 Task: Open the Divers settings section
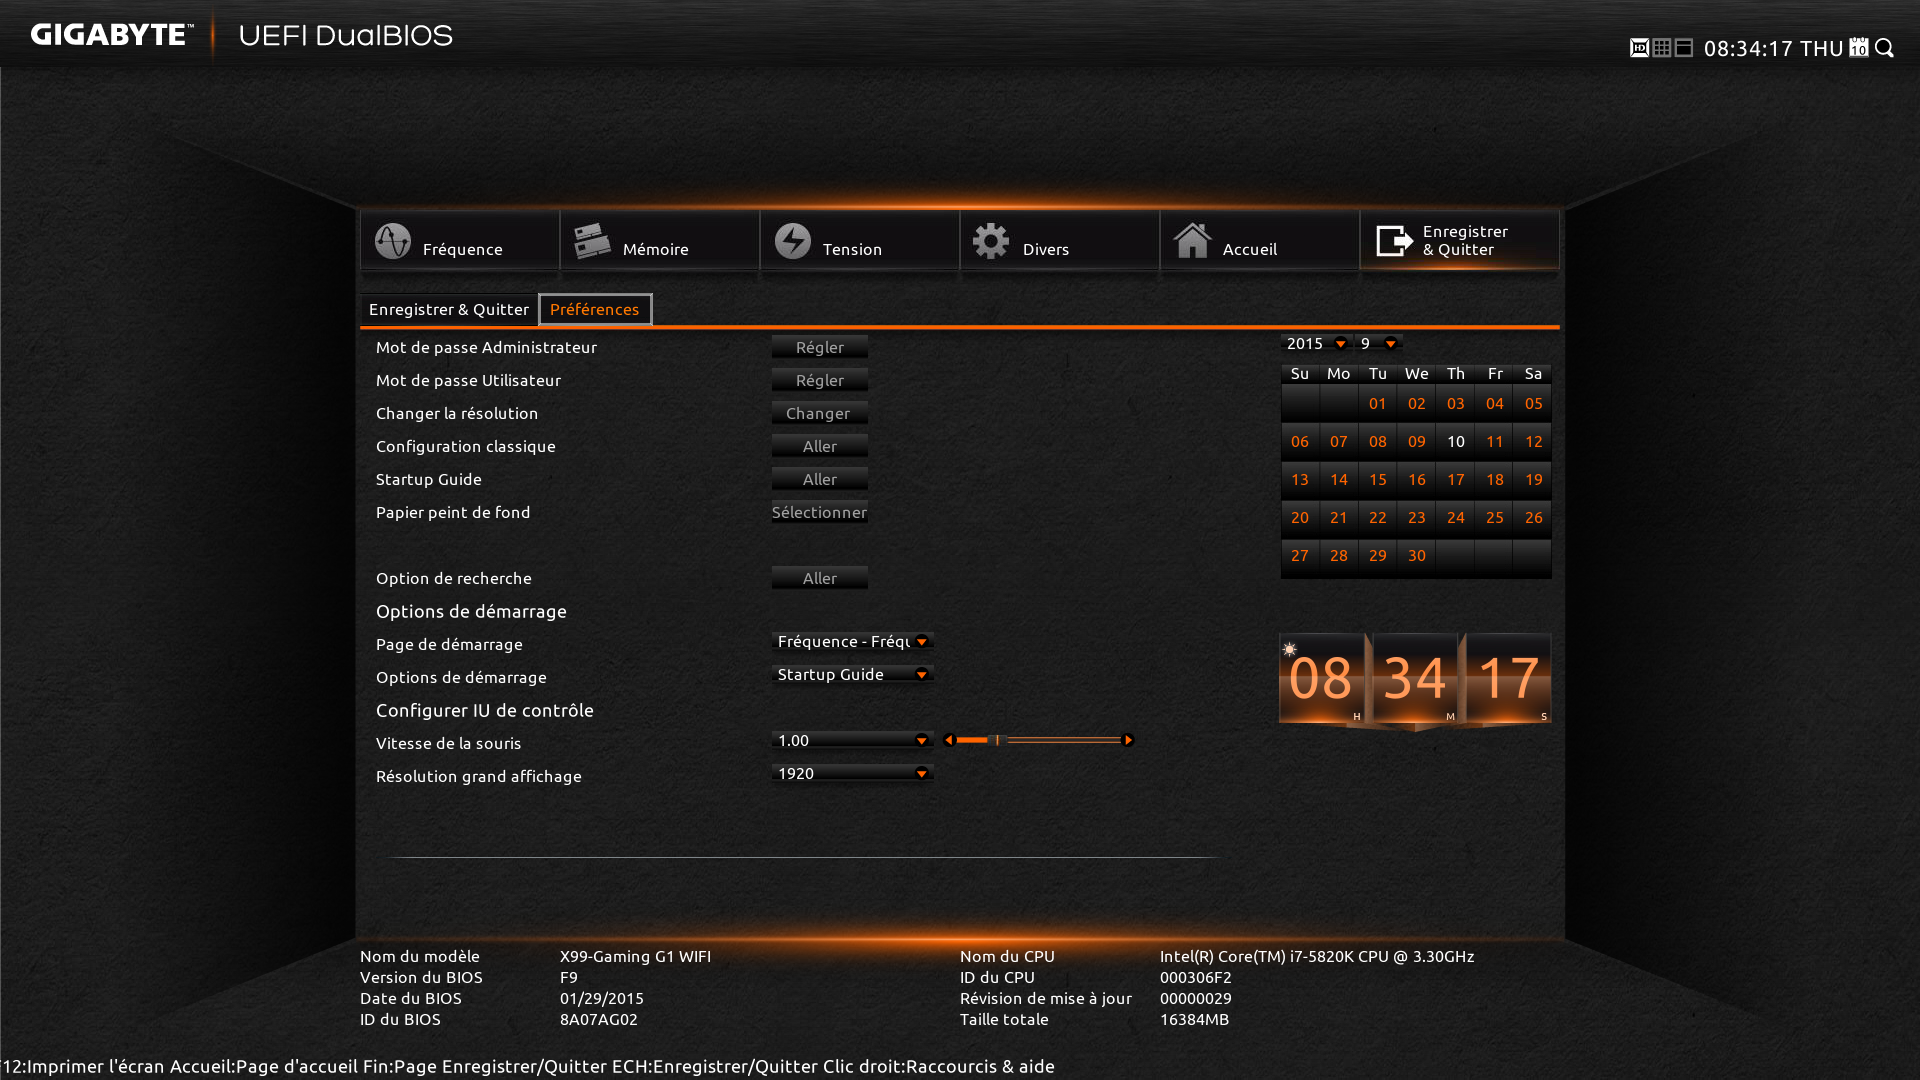click(1059, 240)
